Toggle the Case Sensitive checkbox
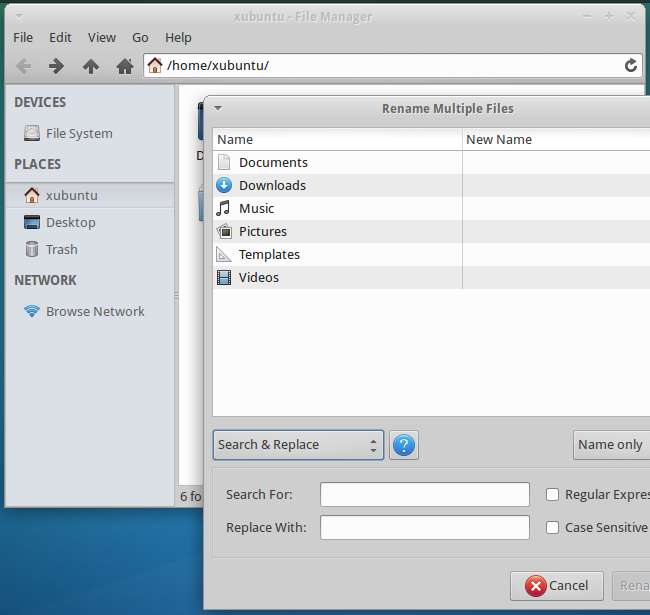650x615 pixels. 552,527
